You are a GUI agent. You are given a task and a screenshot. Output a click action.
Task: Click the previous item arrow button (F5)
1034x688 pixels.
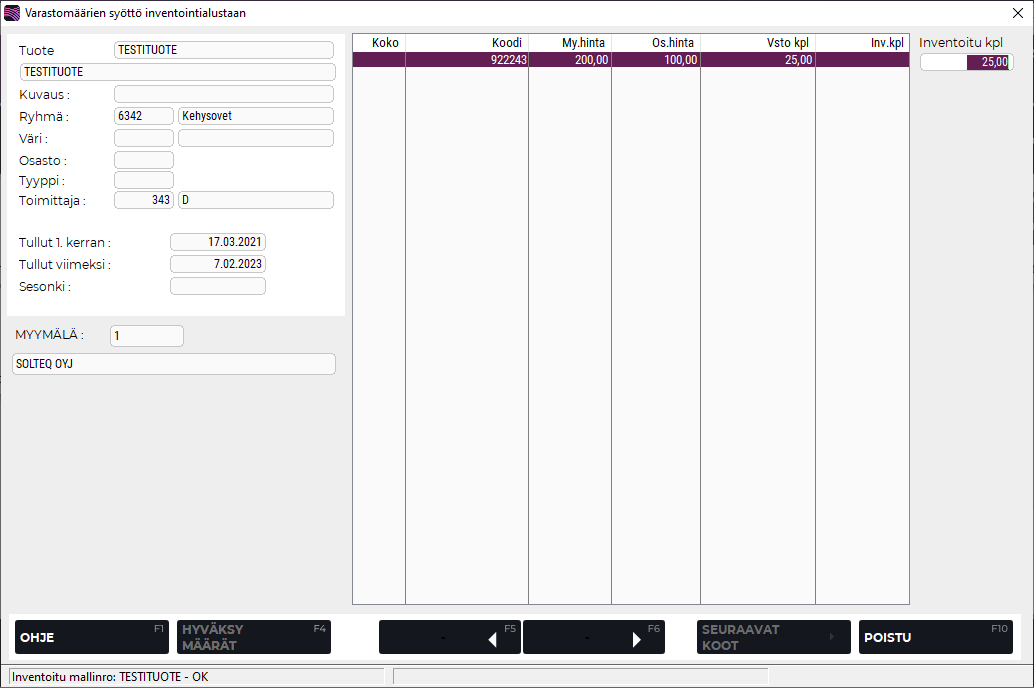click(x=449, y=637)
